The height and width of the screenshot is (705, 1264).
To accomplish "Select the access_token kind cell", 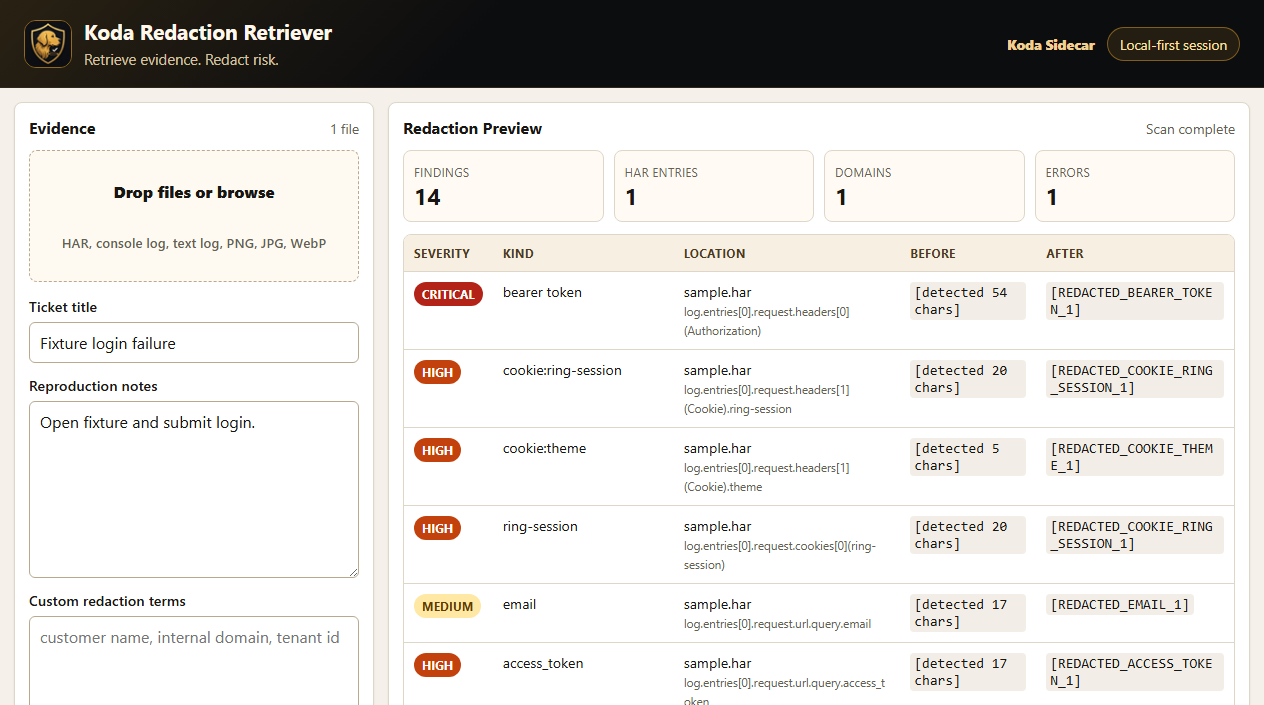I will pos(543,664).
